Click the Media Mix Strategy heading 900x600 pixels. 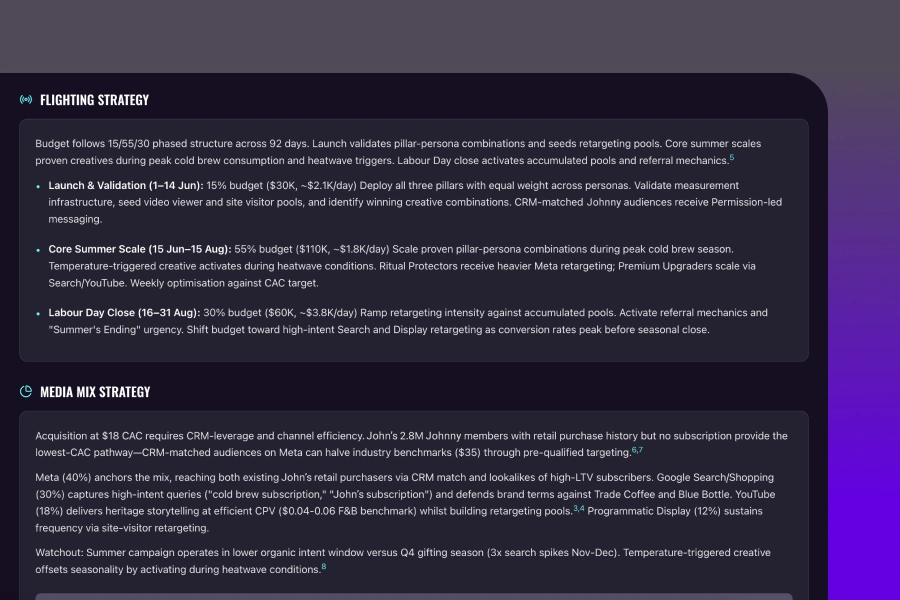tap(95, 392)
